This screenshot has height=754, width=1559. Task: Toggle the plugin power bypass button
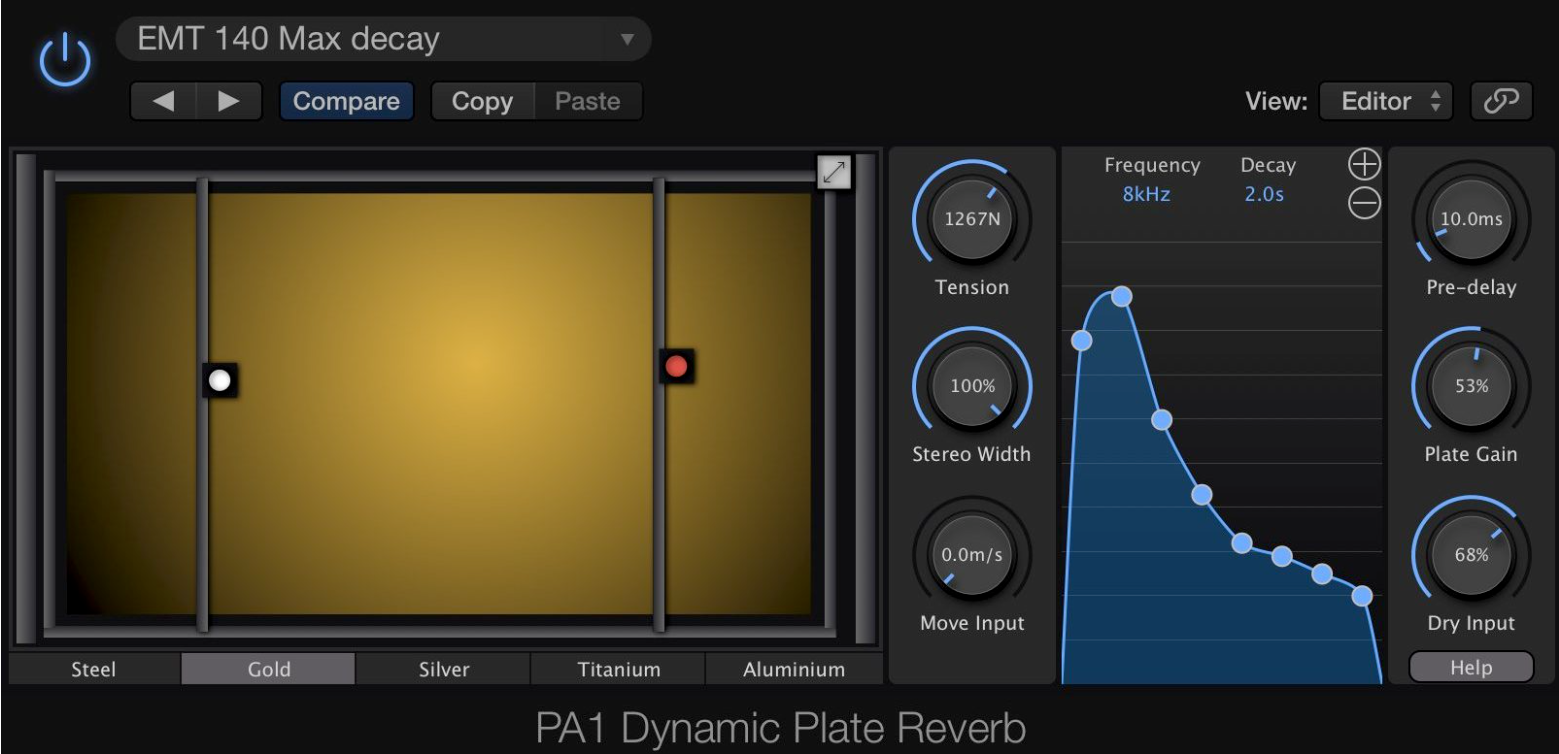pos(65,62)
